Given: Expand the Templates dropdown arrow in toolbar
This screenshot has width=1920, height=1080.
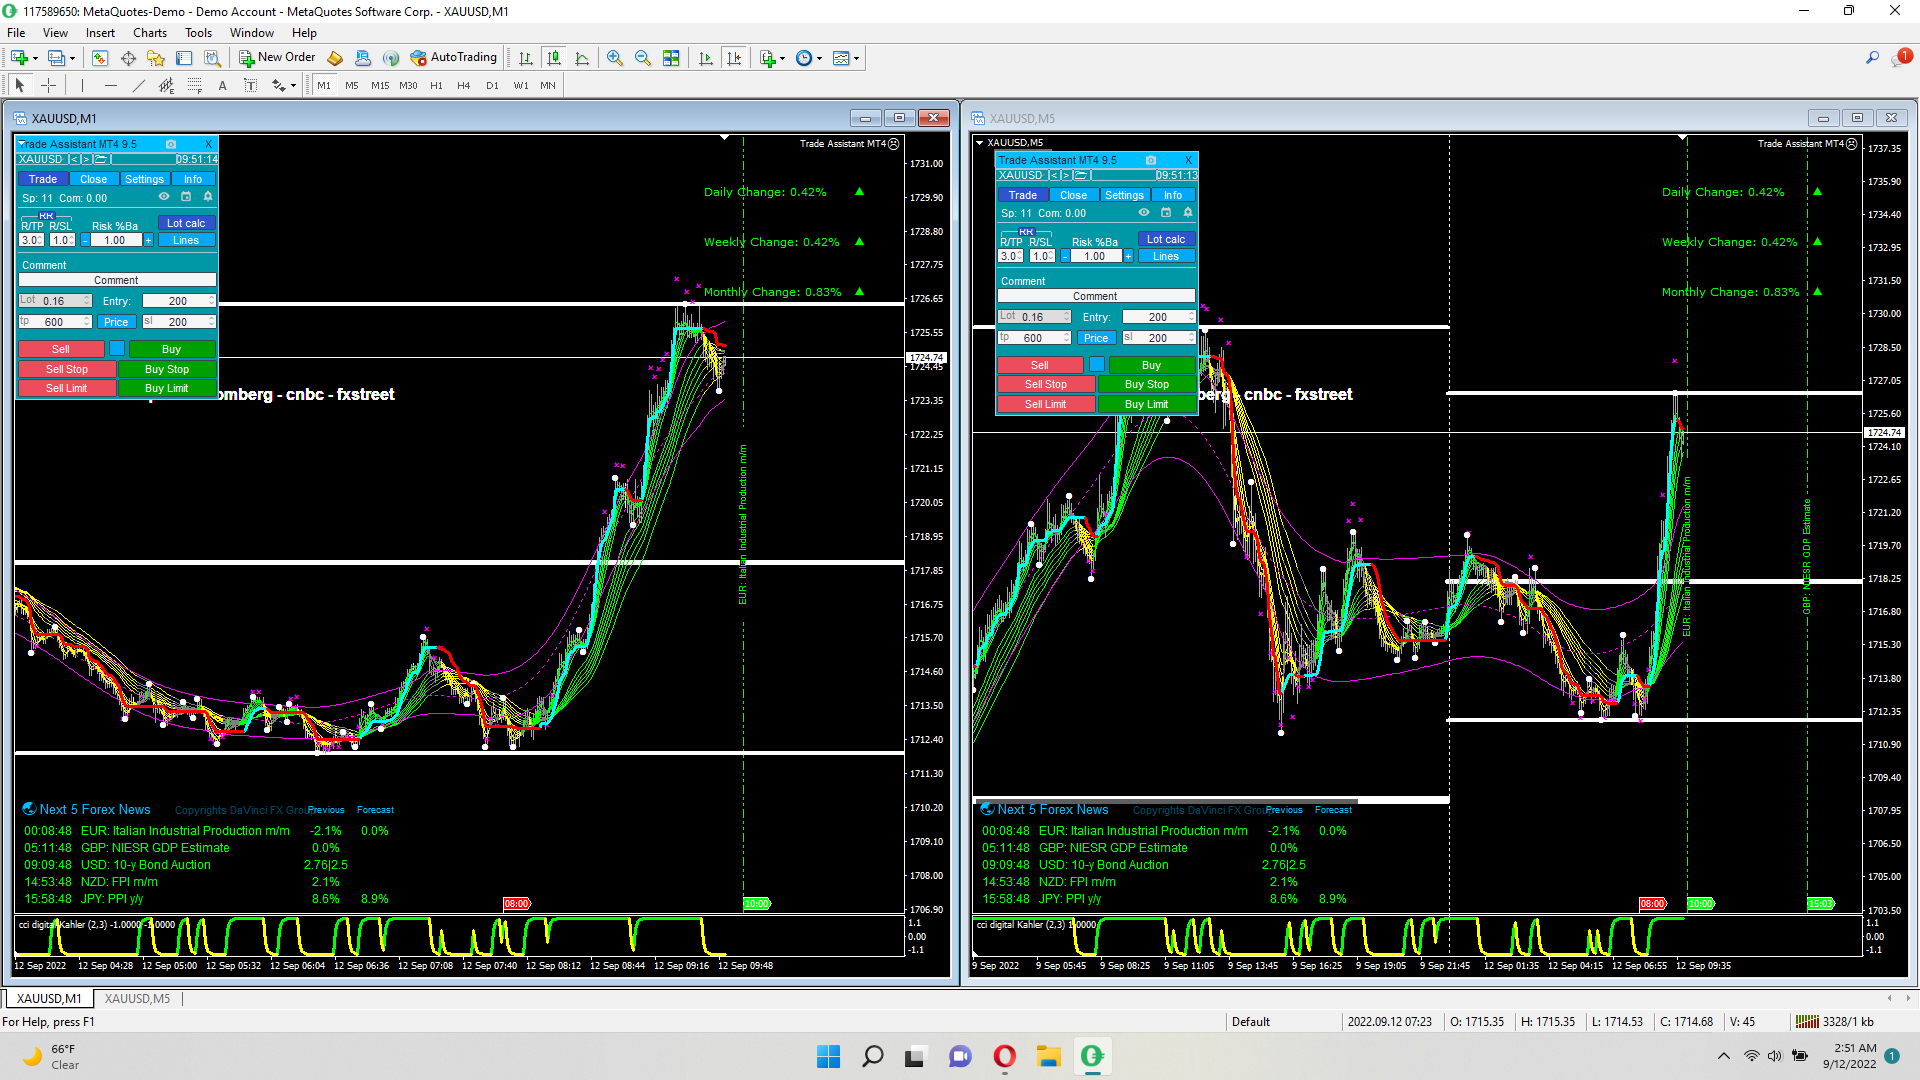Looking at the screenshot, I should click(x=857, y=58).
